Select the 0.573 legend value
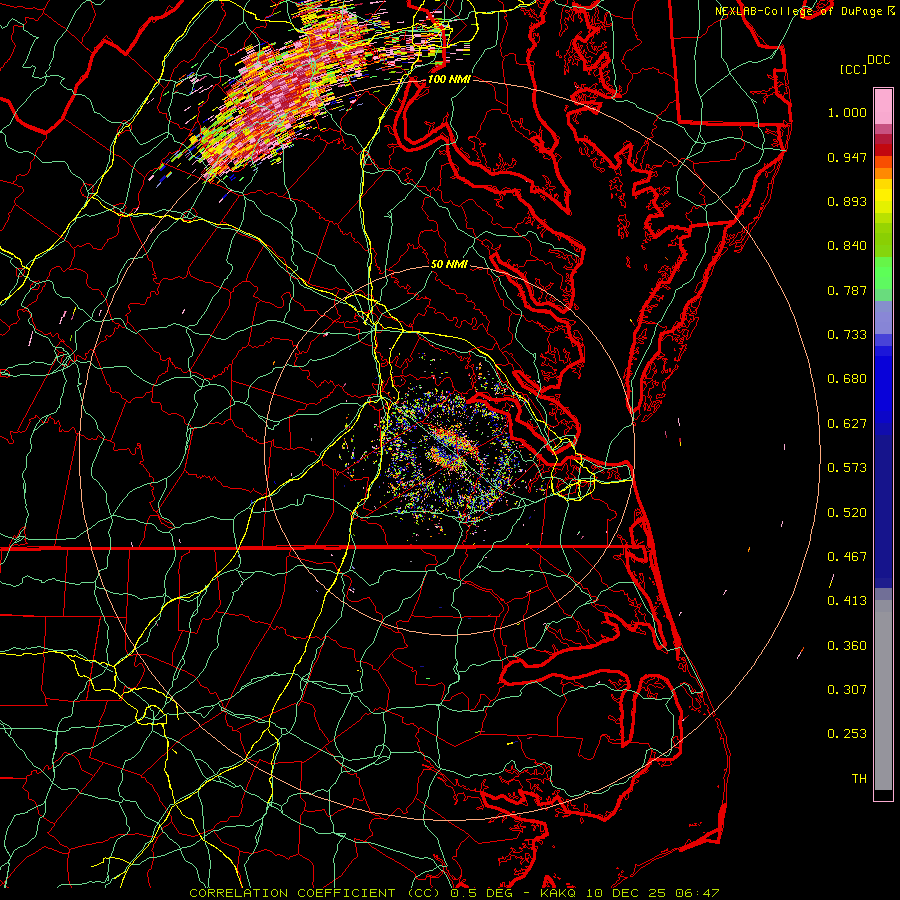 point(847,468)
